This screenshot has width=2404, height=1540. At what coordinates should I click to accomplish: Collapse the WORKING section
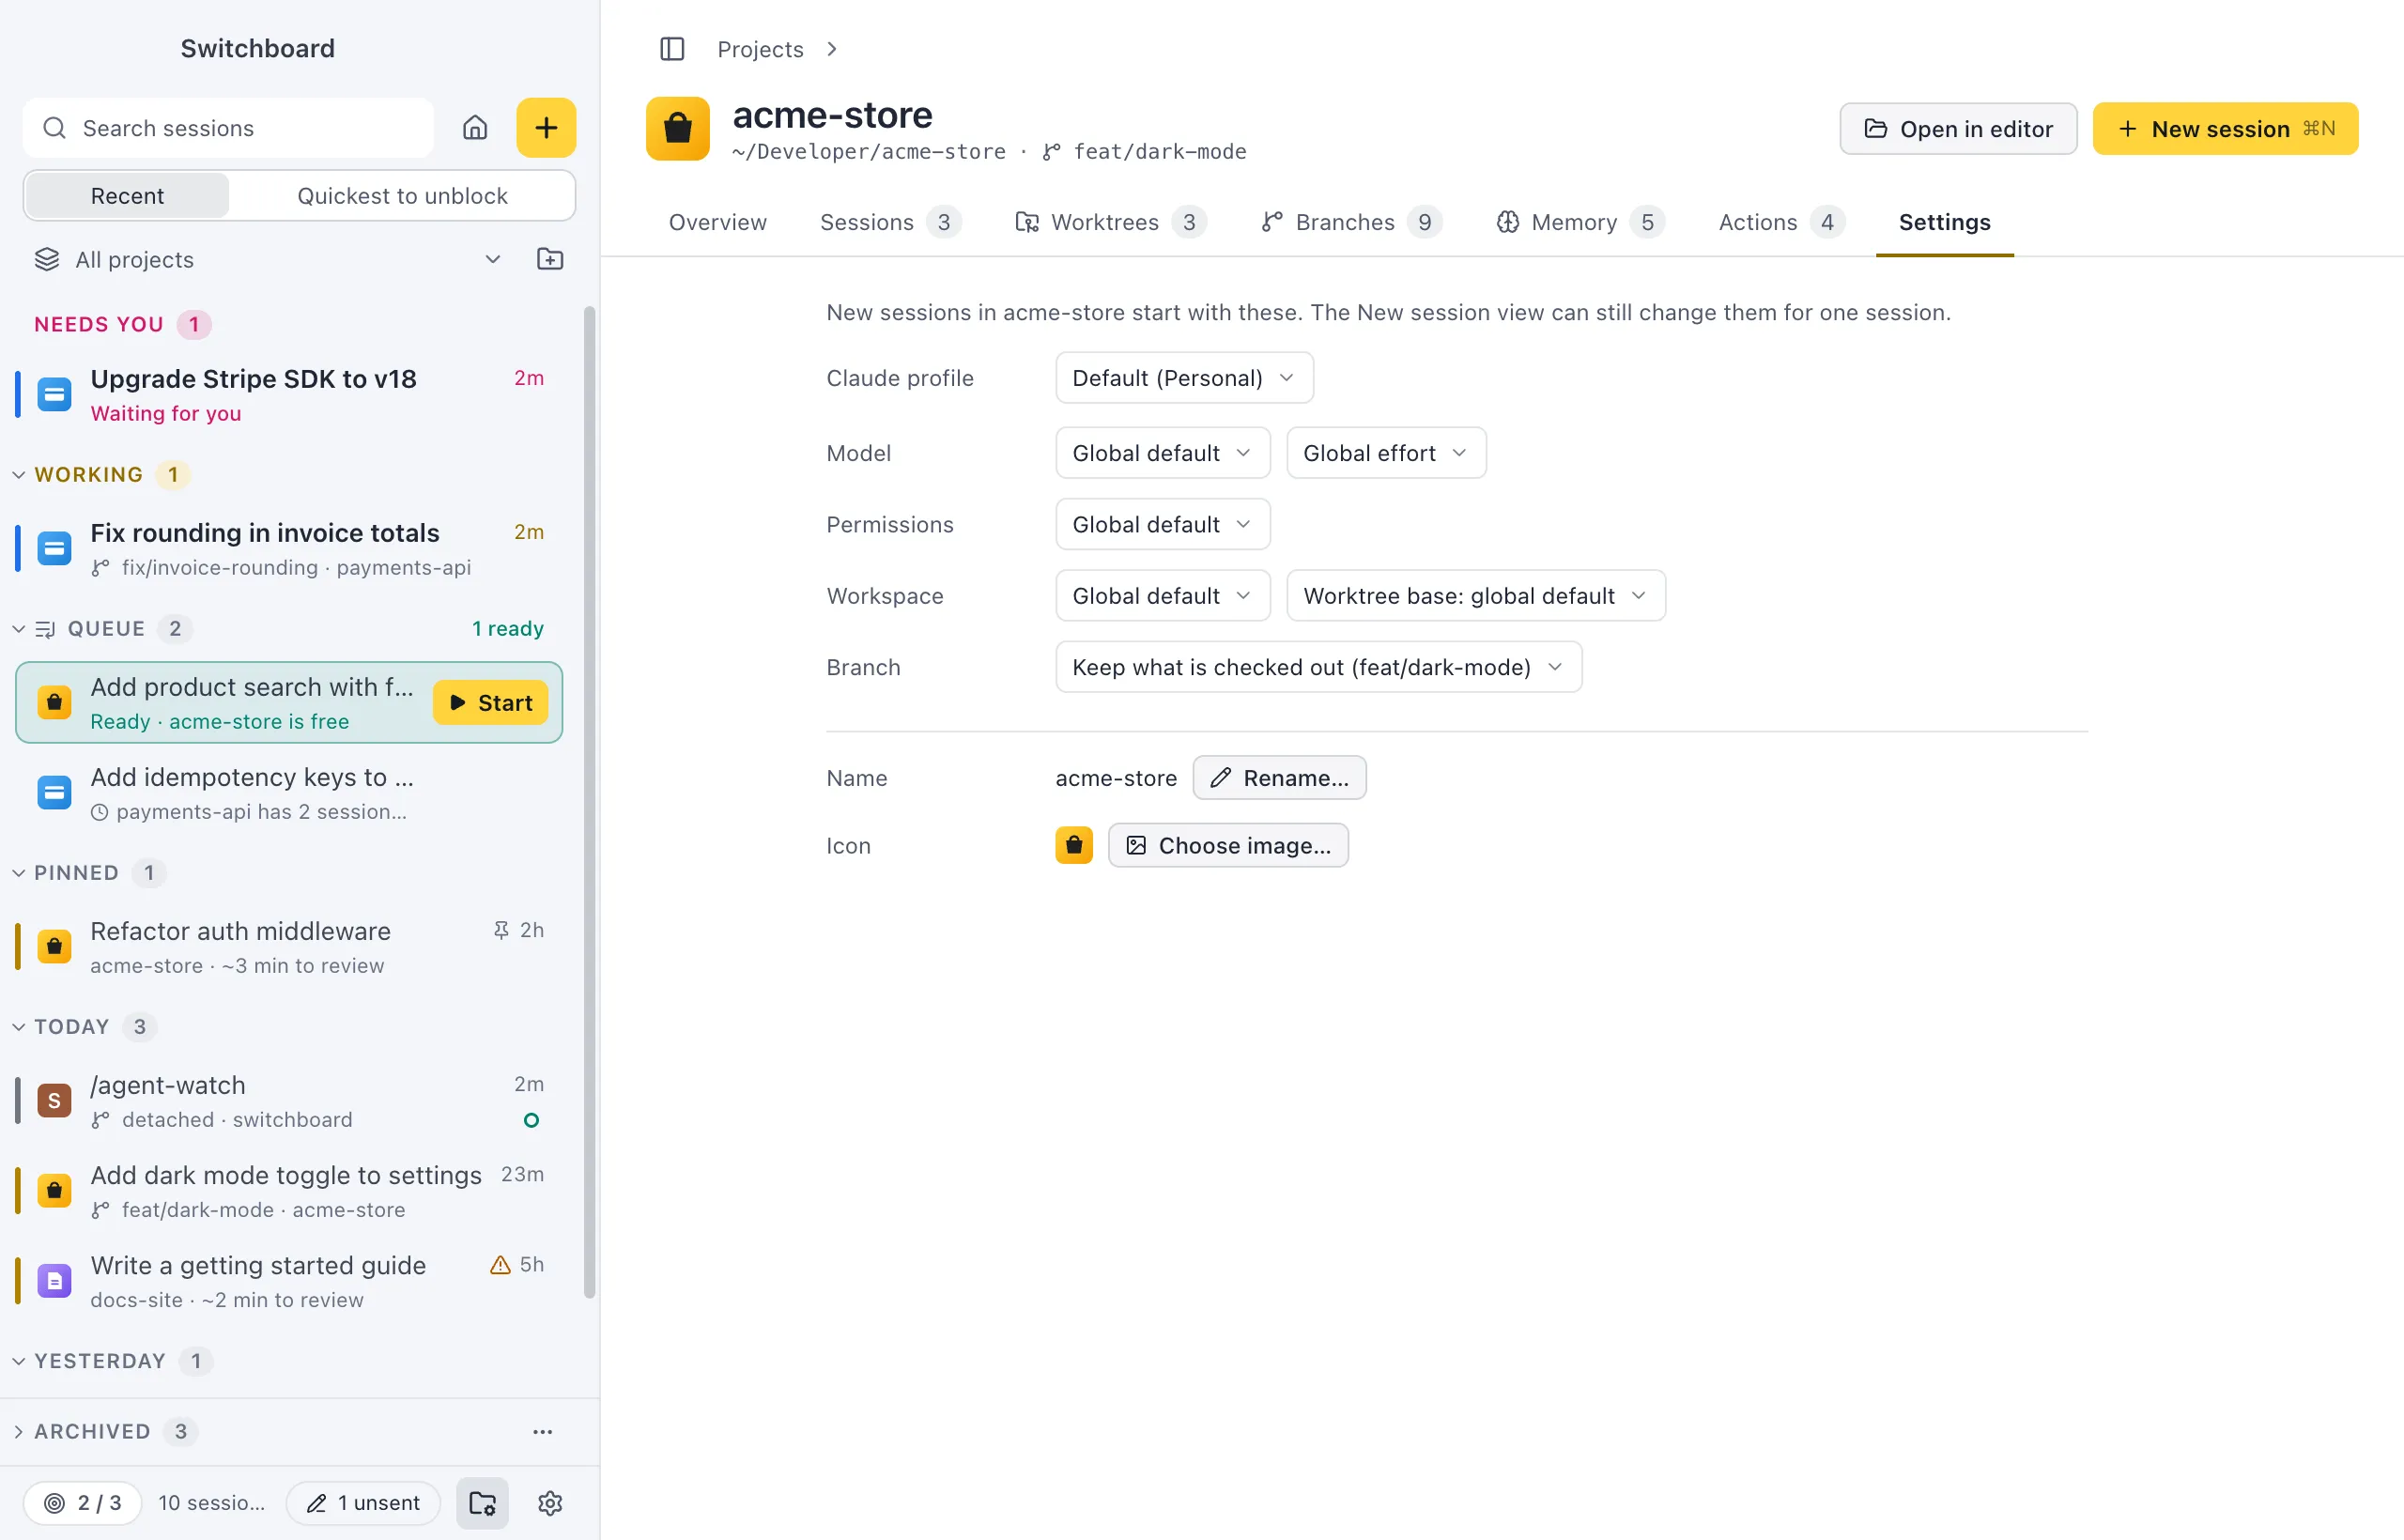[x=18, y=475]
